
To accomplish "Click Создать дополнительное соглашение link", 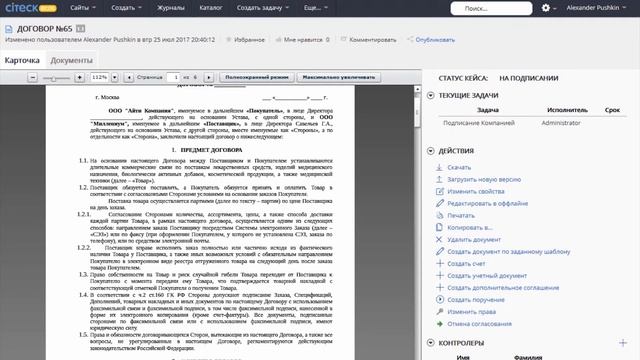I will [503, 288].
